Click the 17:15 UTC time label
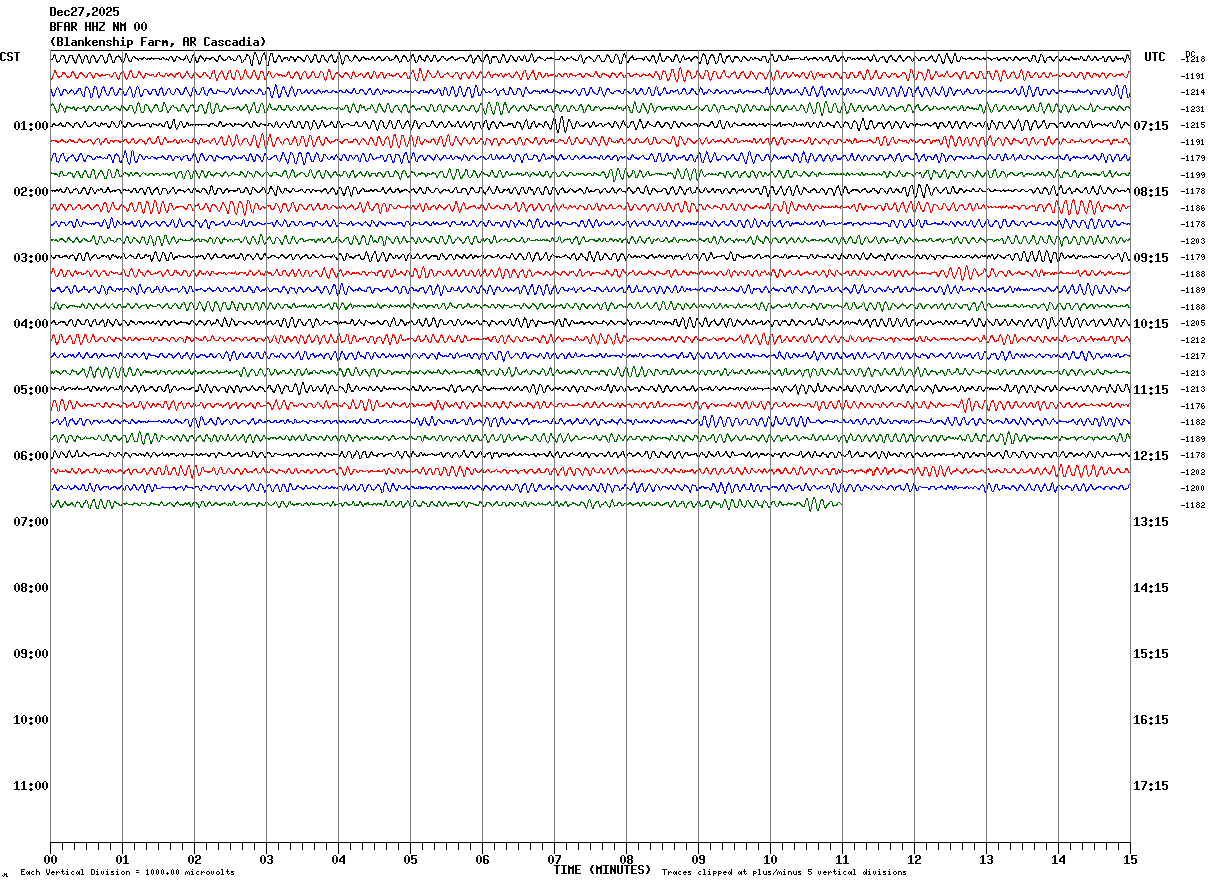The image size is (1210, 886). [x=1151, y=786]
